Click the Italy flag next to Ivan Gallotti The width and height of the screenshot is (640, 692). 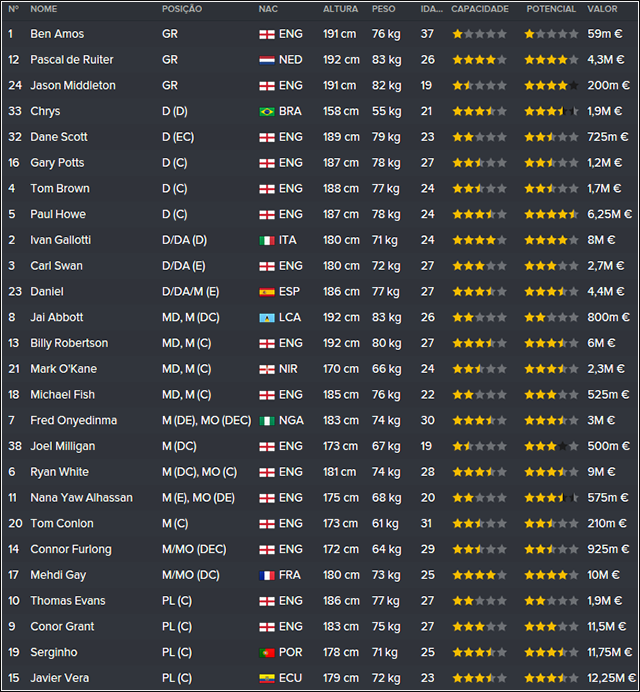pyautogui.click(x=267, y=241)
